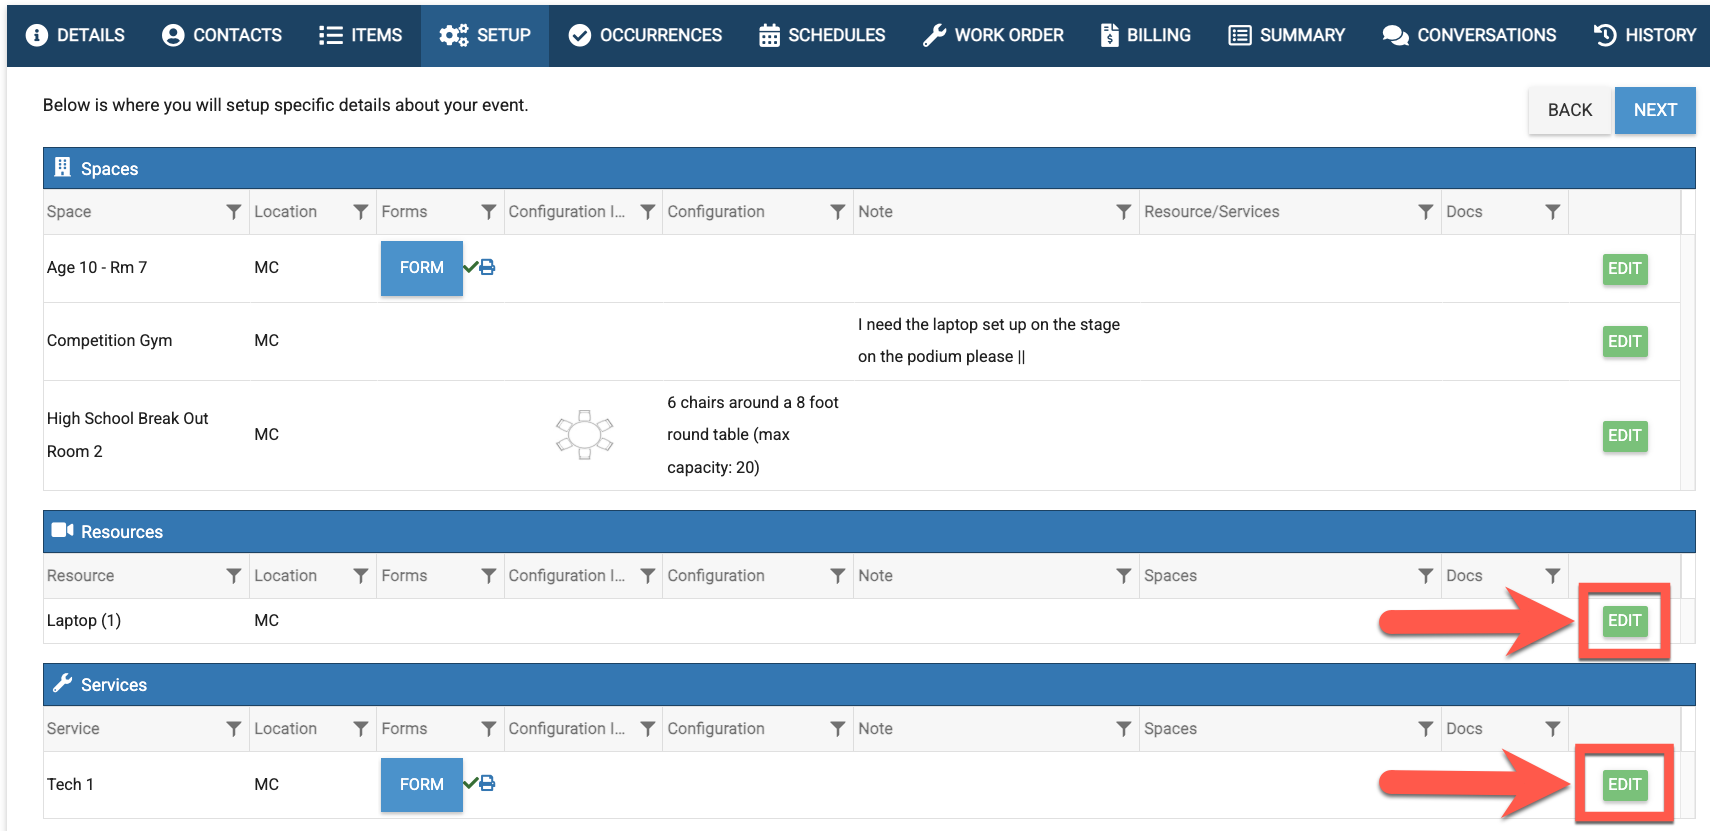Sort by the Space column header

[x=69, y=212]
